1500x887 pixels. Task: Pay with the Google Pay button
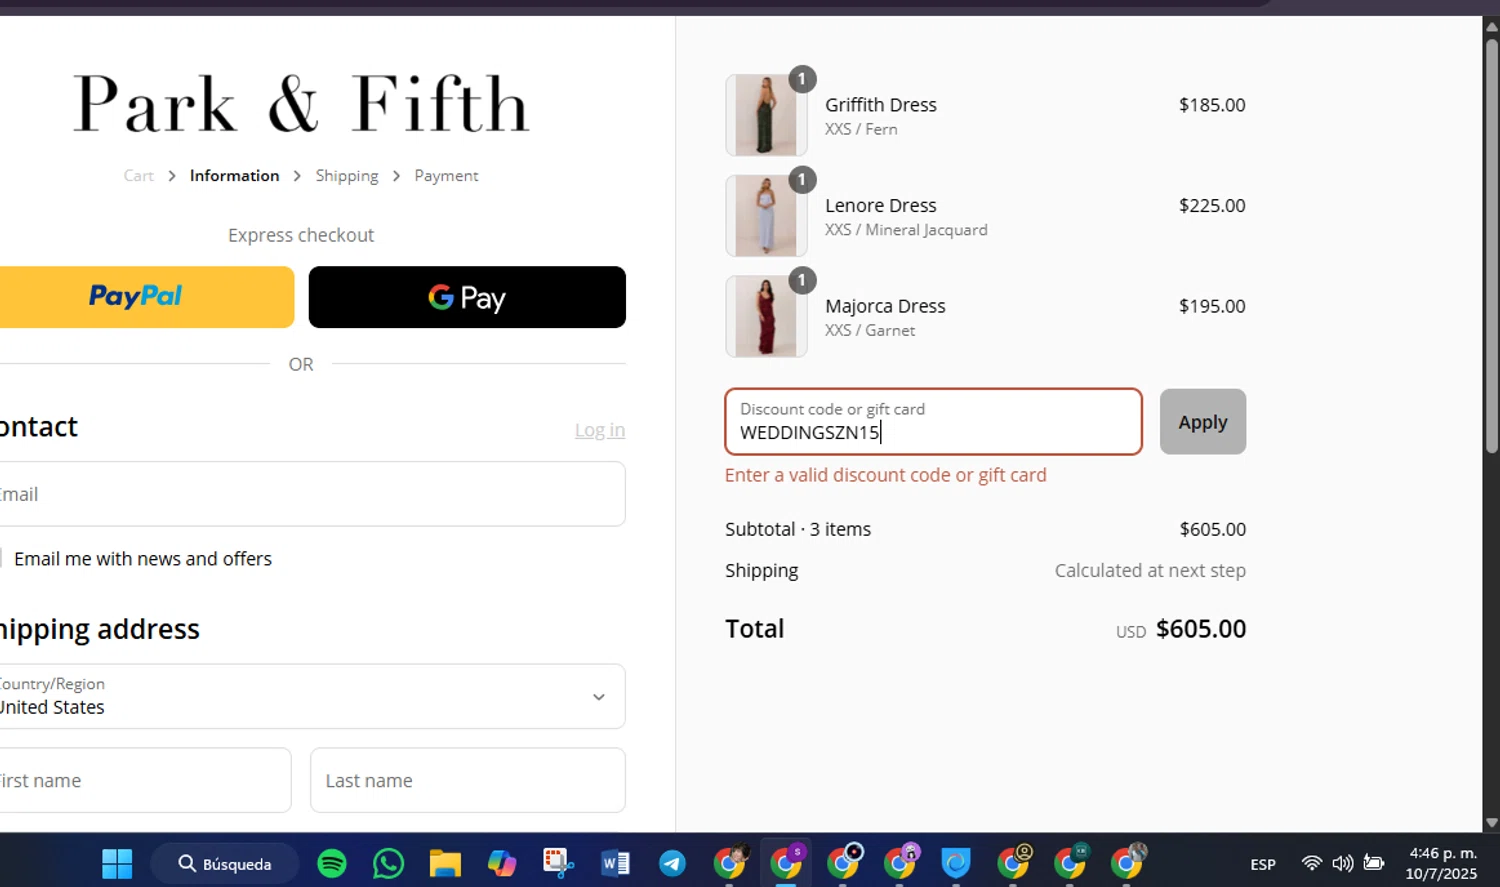(x=467, y=297)
